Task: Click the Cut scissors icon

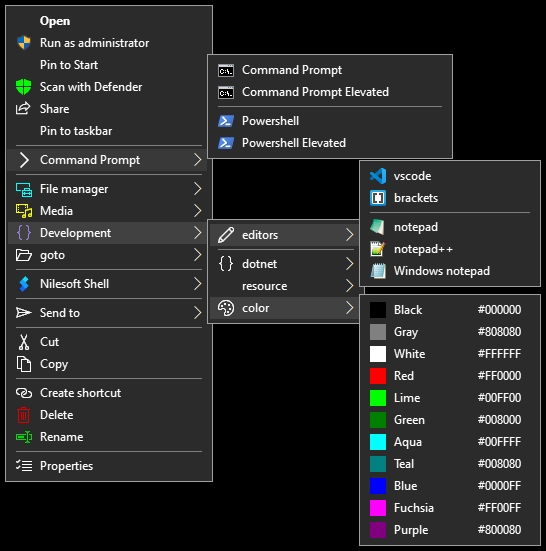Action: (24, 342)
